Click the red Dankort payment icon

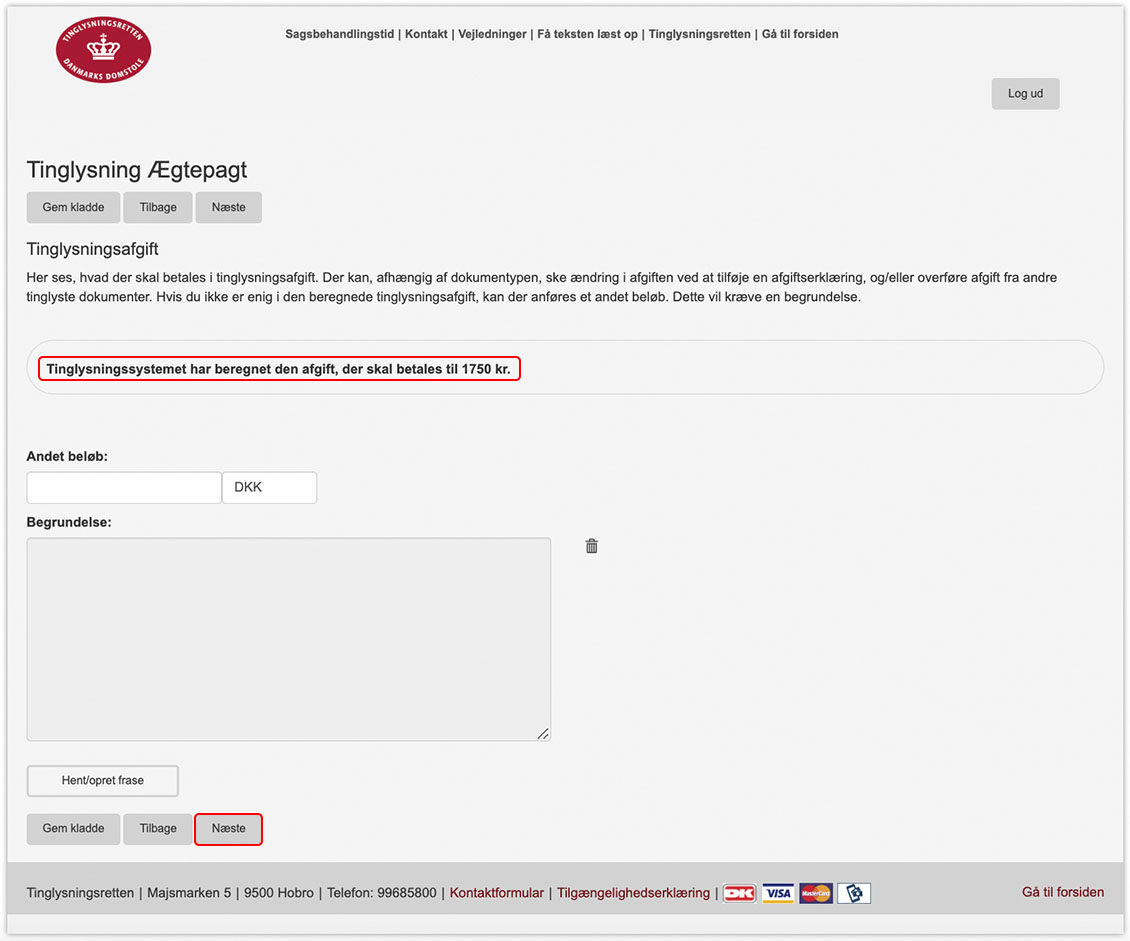tap(739, 893)
